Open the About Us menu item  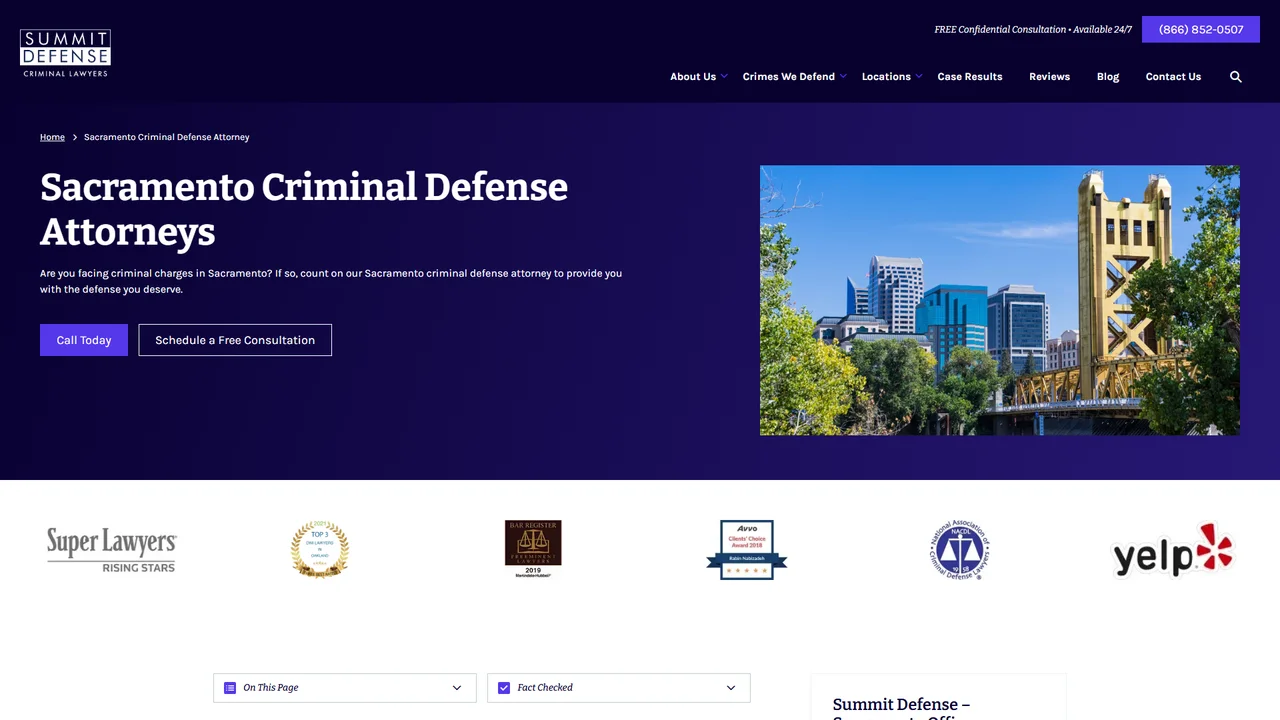click(693, 77)
